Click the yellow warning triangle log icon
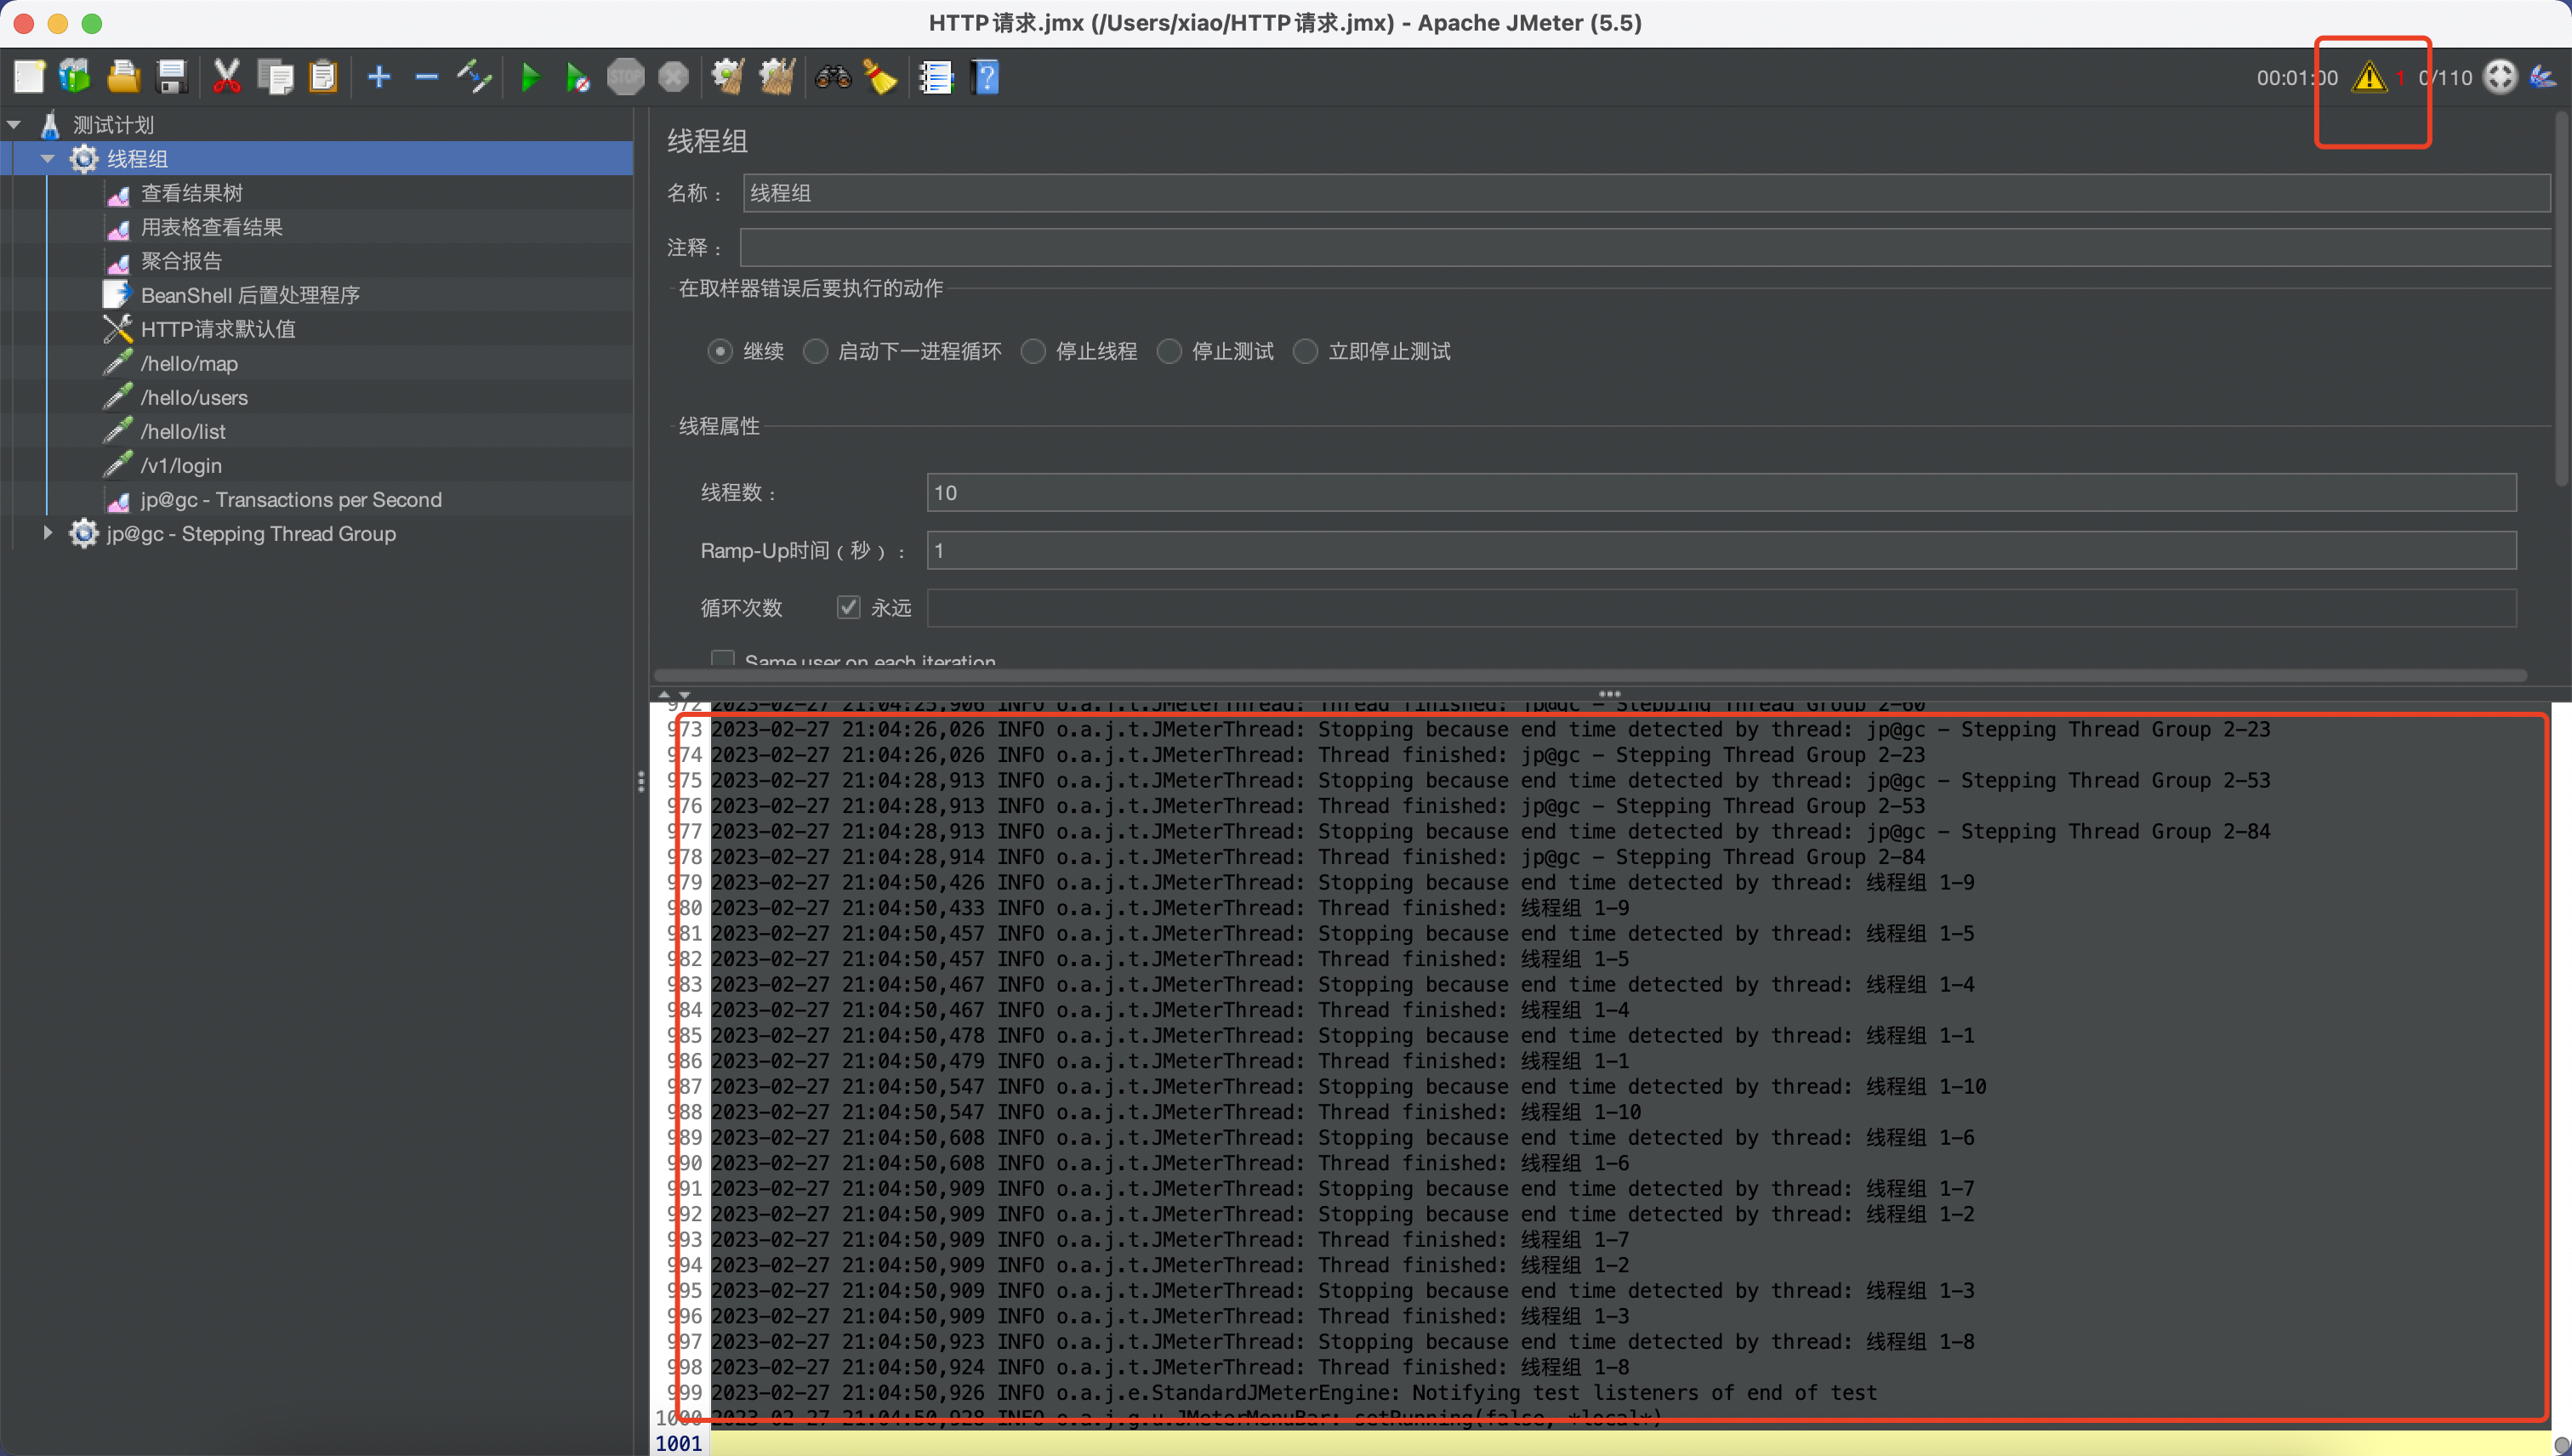This screenshot has height=1456, width=2572. coord(2368,77)
